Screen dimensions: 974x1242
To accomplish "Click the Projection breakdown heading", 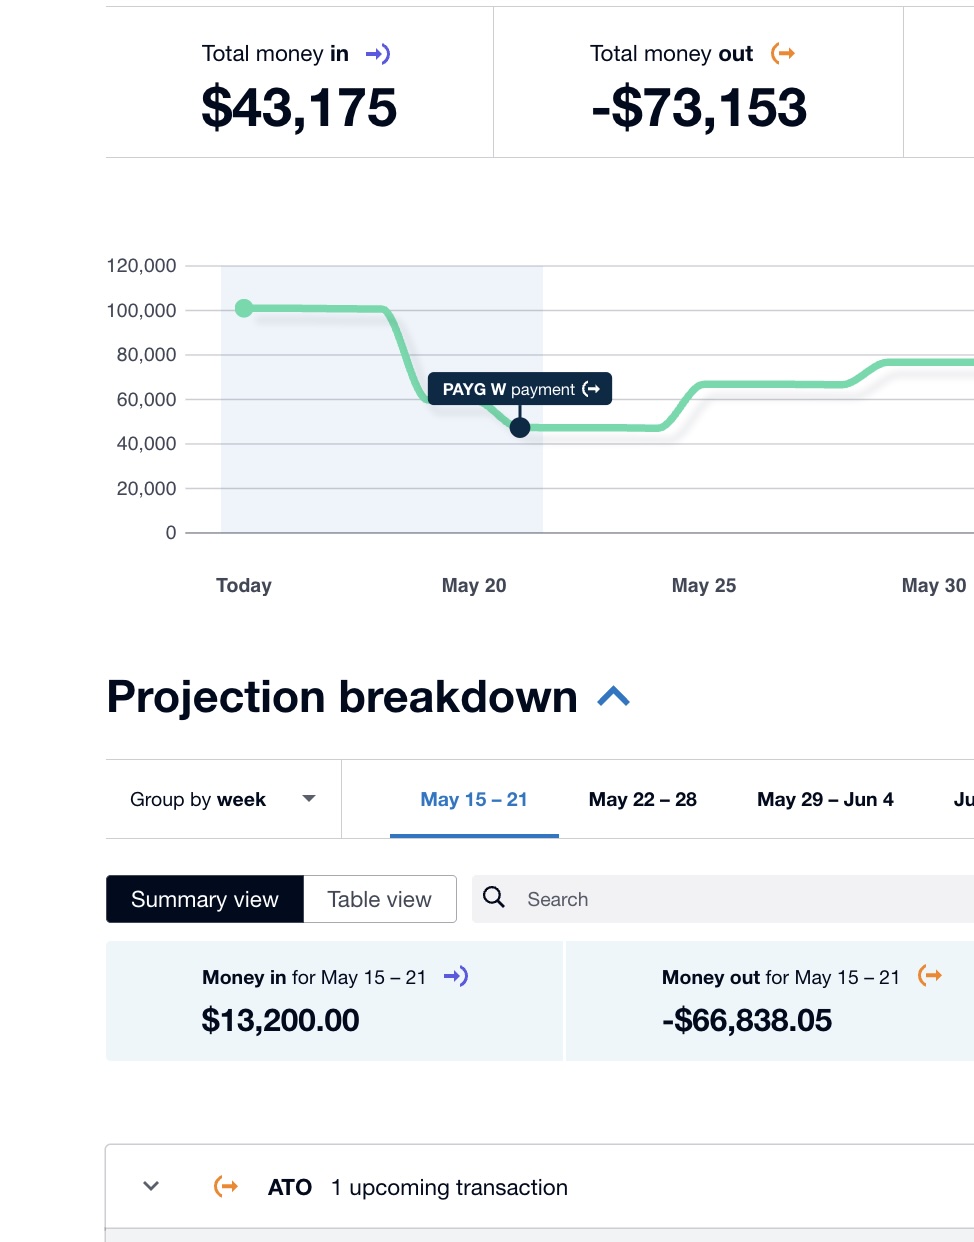I will coord(342,697).
